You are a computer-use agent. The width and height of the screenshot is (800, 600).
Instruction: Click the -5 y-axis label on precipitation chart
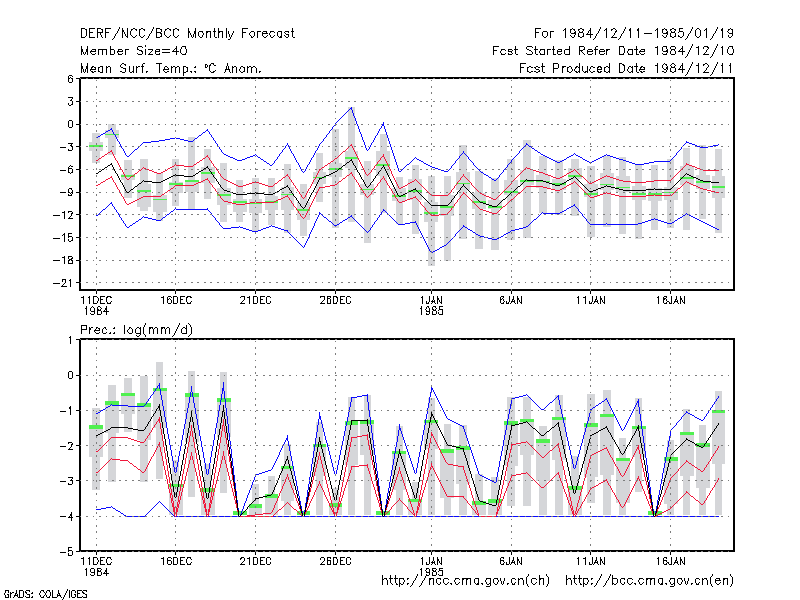point(67,552)
